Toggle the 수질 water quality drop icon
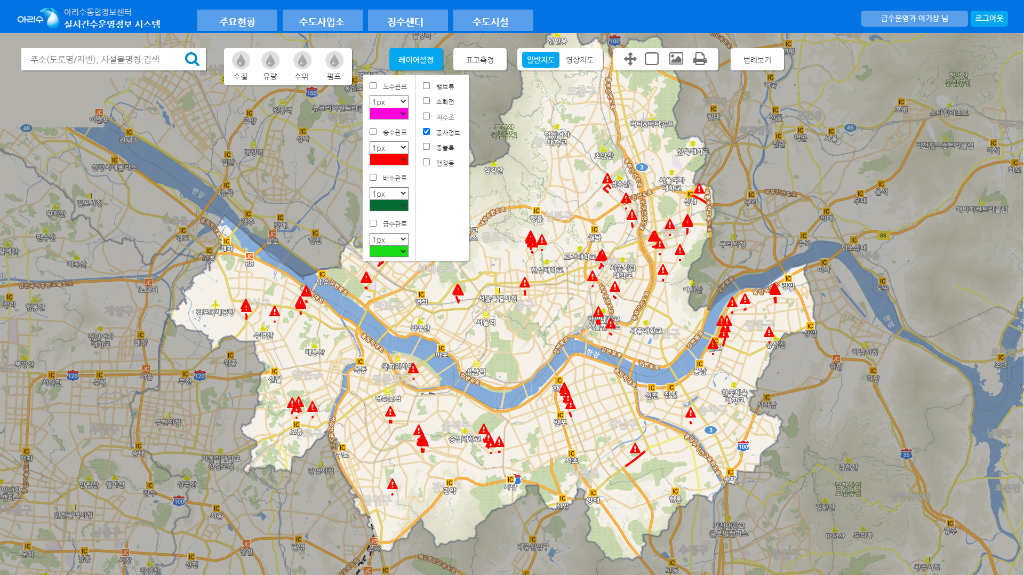 [240, 61]
